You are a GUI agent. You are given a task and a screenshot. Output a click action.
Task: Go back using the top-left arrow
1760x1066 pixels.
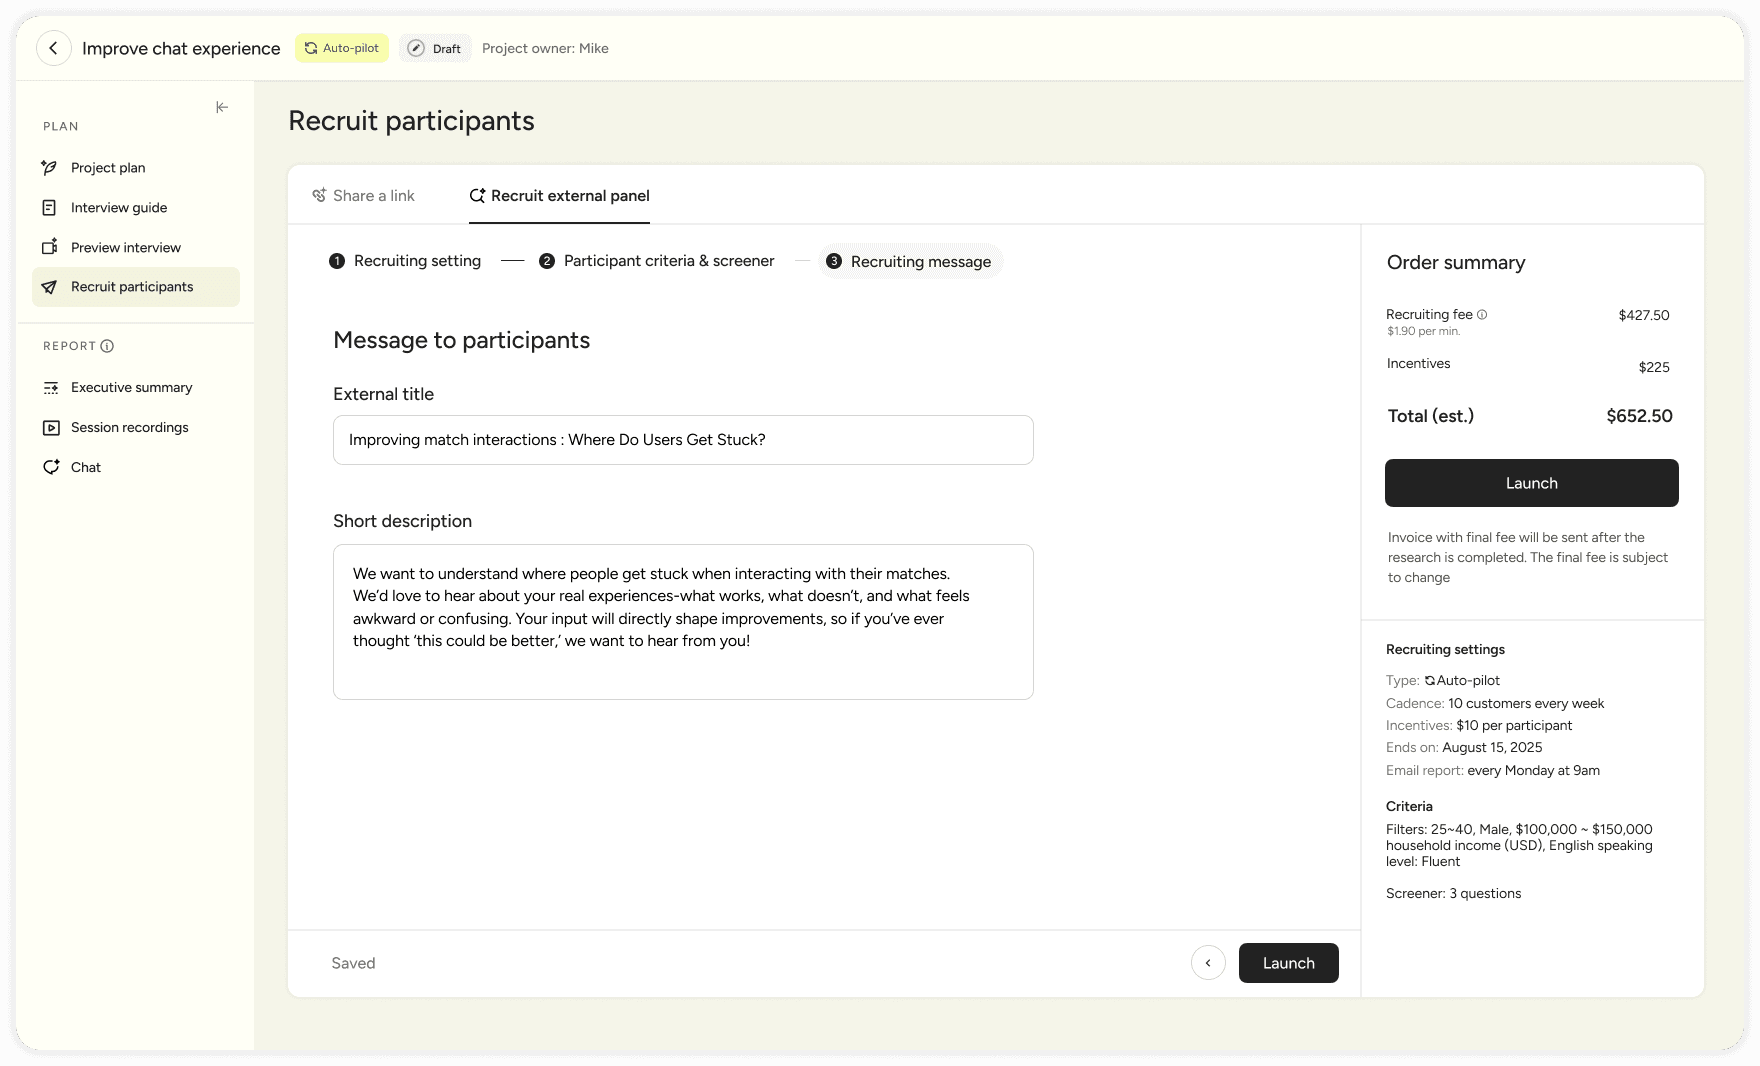pyautogui.click(x=54, y=47)
